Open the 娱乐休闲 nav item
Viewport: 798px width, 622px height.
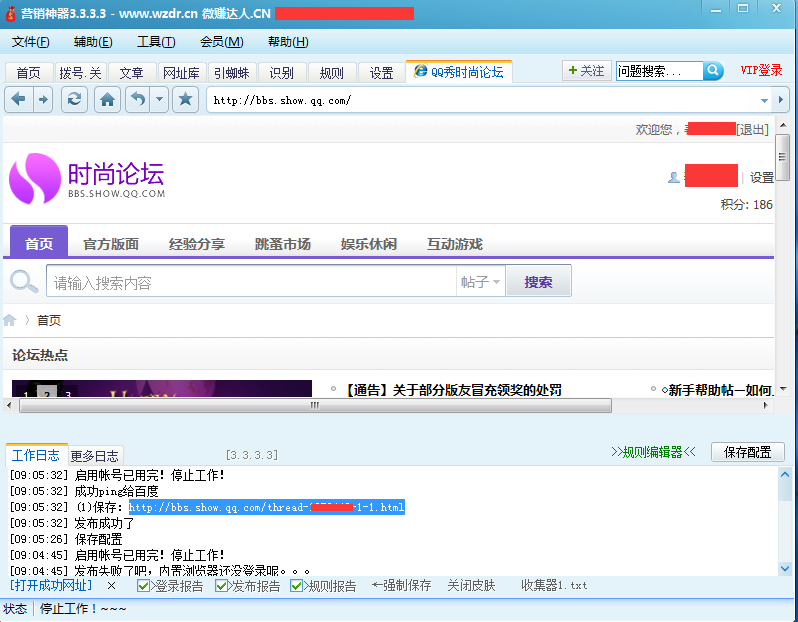[x=369, y=244]
